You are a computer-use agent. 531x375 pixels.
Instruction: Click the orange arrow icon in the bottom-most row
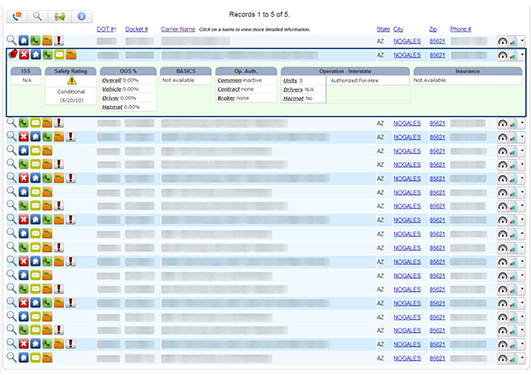[47, 358]
